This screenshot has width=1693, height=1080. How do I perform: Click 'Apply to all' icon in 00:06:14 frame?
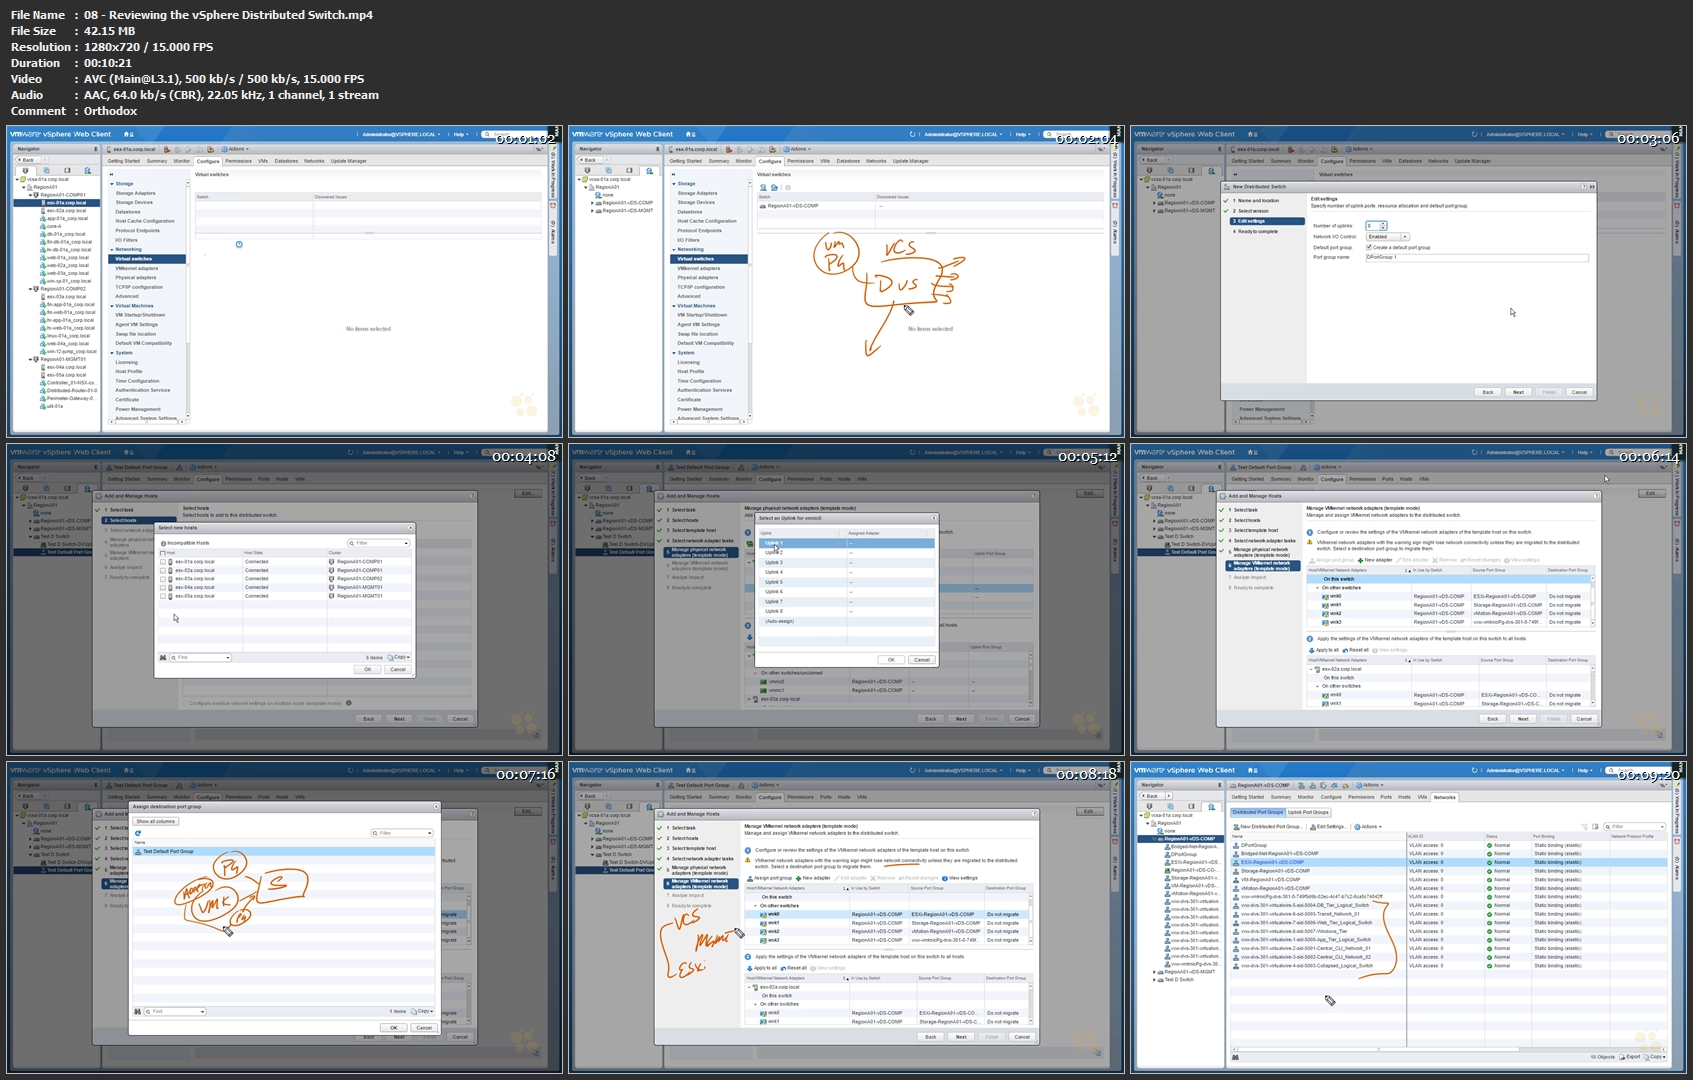point(1313,650)
